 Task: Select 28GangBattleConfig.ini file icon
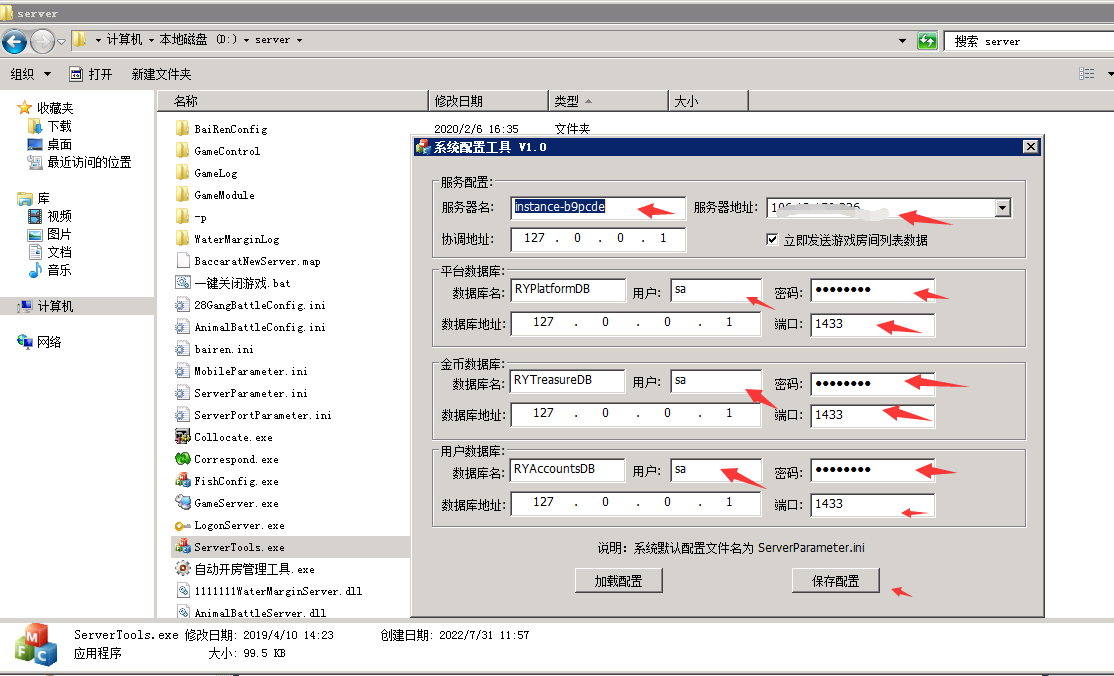[183, 305]
